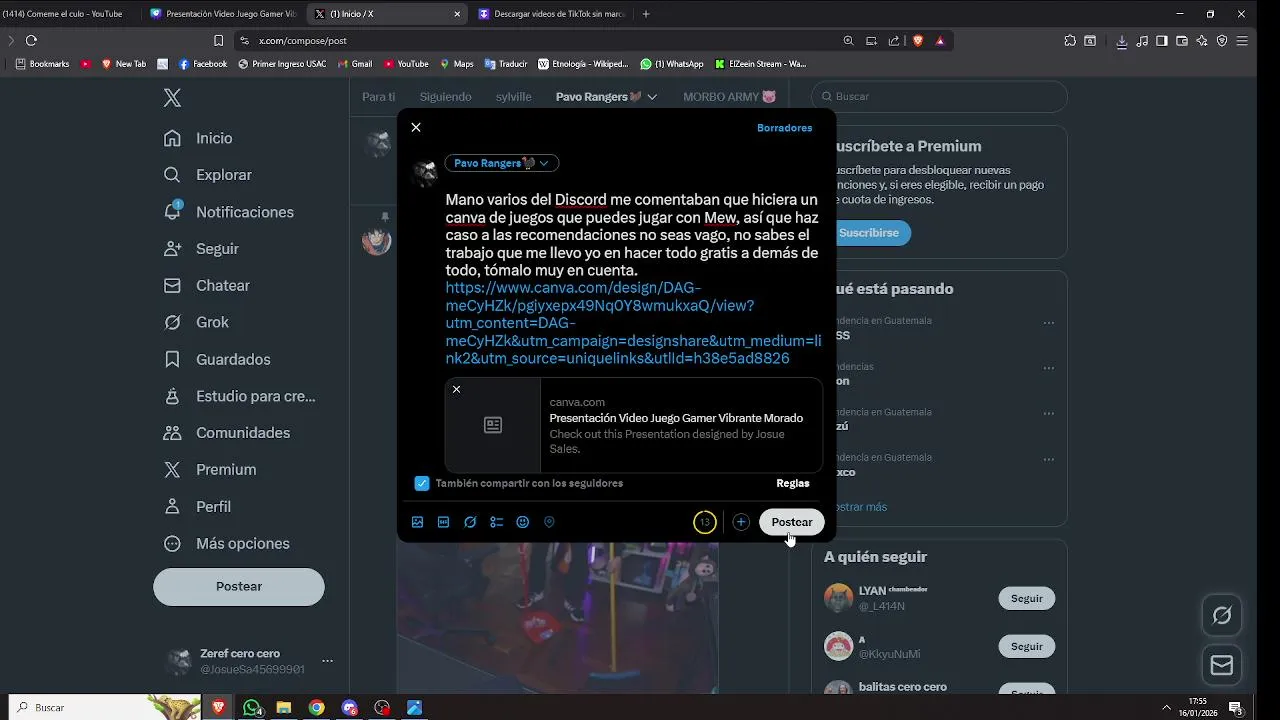This screenshot has width=1280, height=720.
Task: Add a poll to the post
Action: [x=496, y=522]
